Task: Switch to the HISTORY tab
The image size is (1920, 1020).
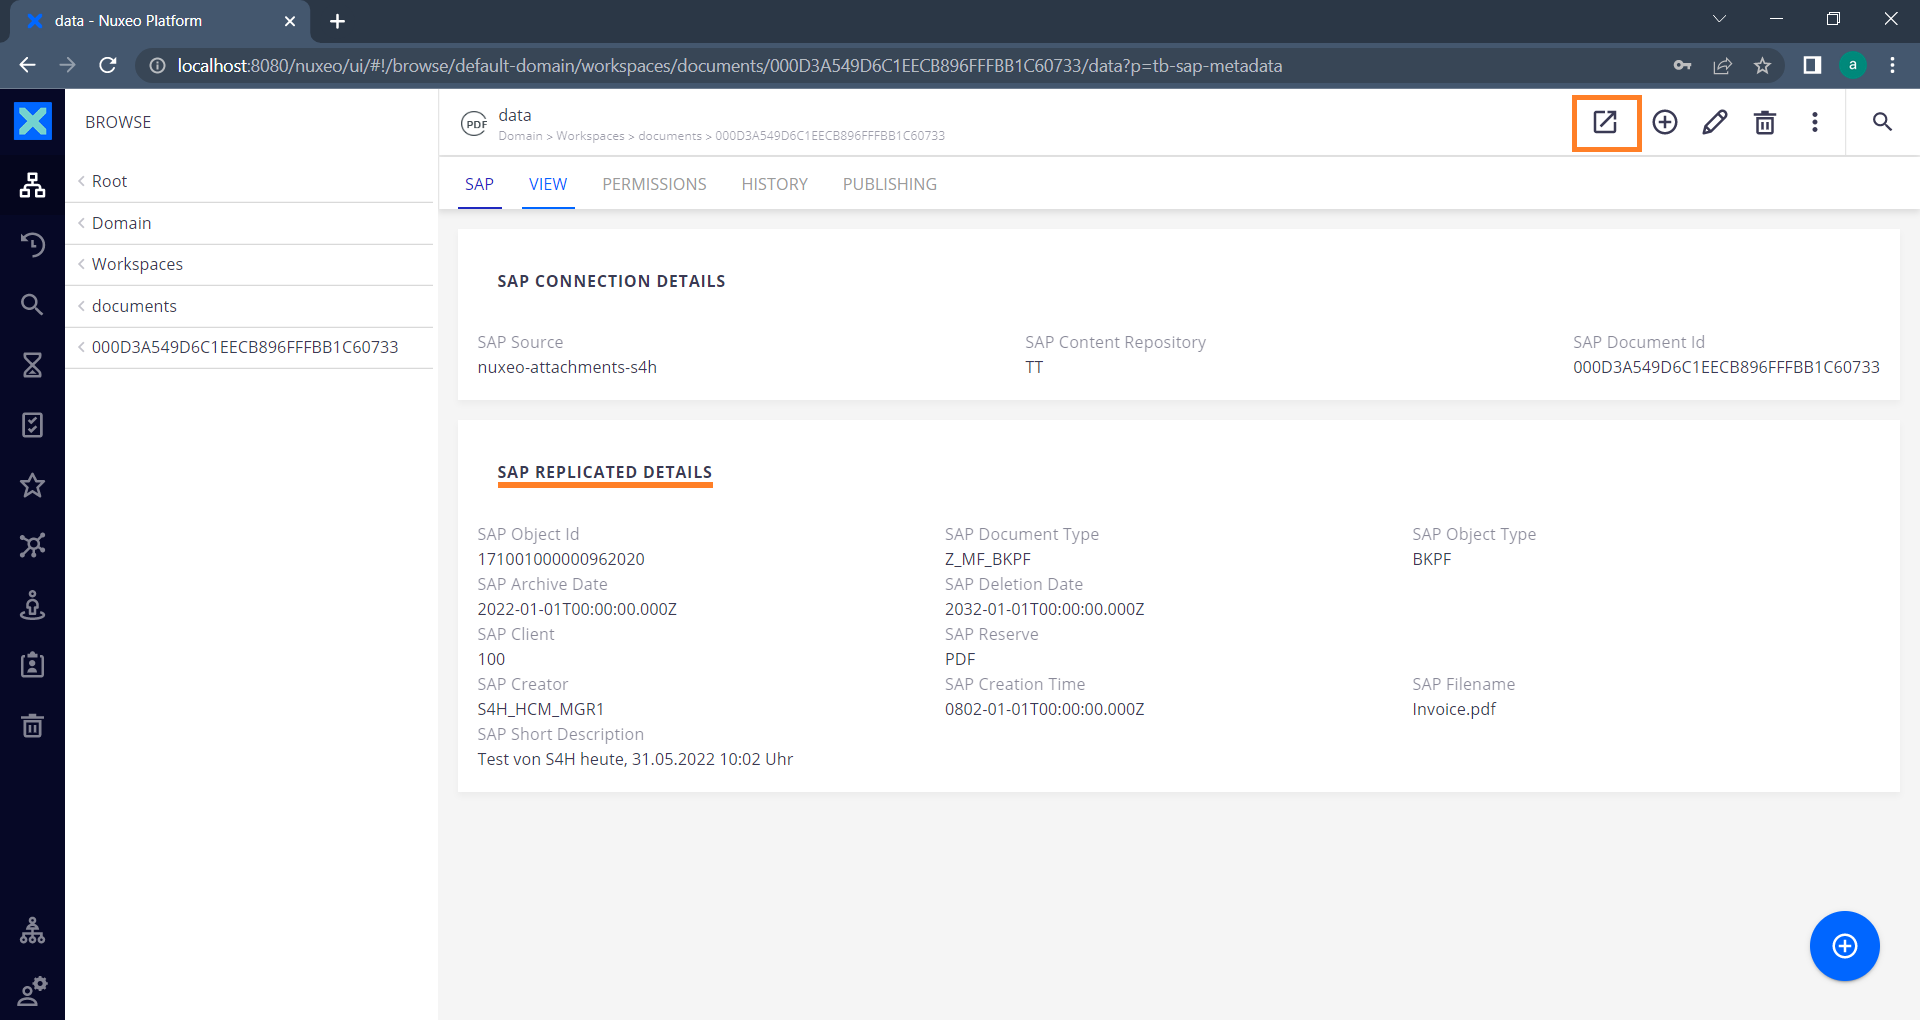Action: tap(774, 184)
